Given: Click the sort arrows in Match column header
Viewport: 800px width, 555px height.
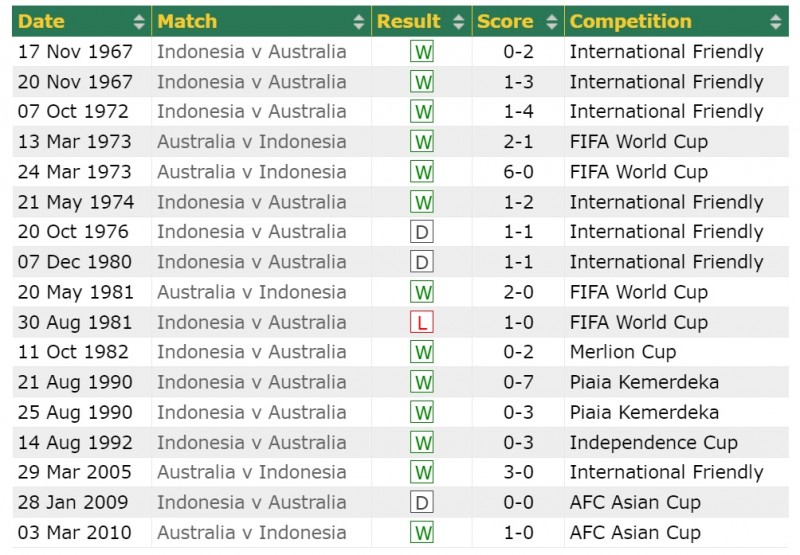Looking at the screenshot, I should [x=359, y=21].
